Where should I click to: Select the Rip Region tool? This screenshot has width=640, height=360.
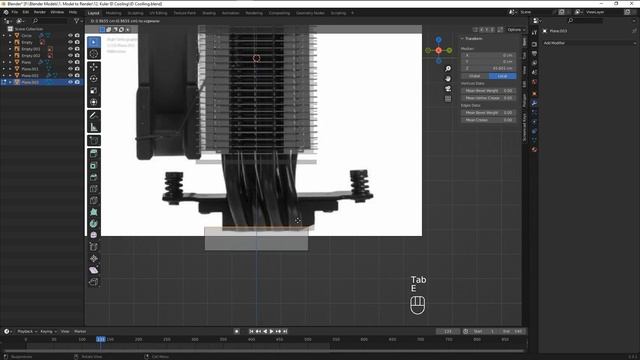pos(94,282)
